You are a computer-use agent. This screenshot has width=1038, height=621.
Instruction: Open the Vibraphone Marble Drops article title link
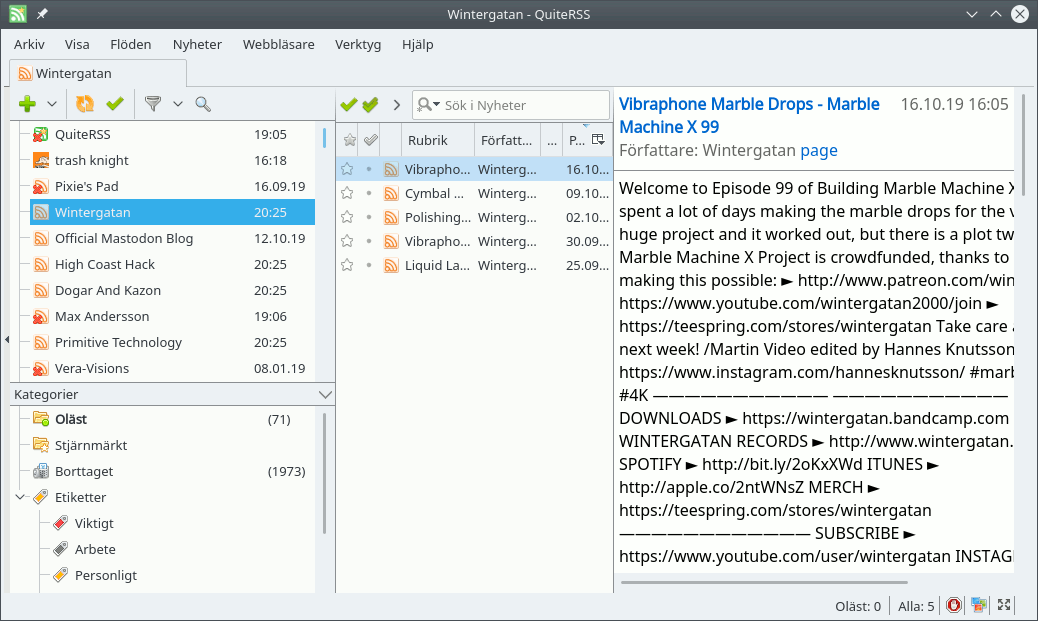click(749, 115)
